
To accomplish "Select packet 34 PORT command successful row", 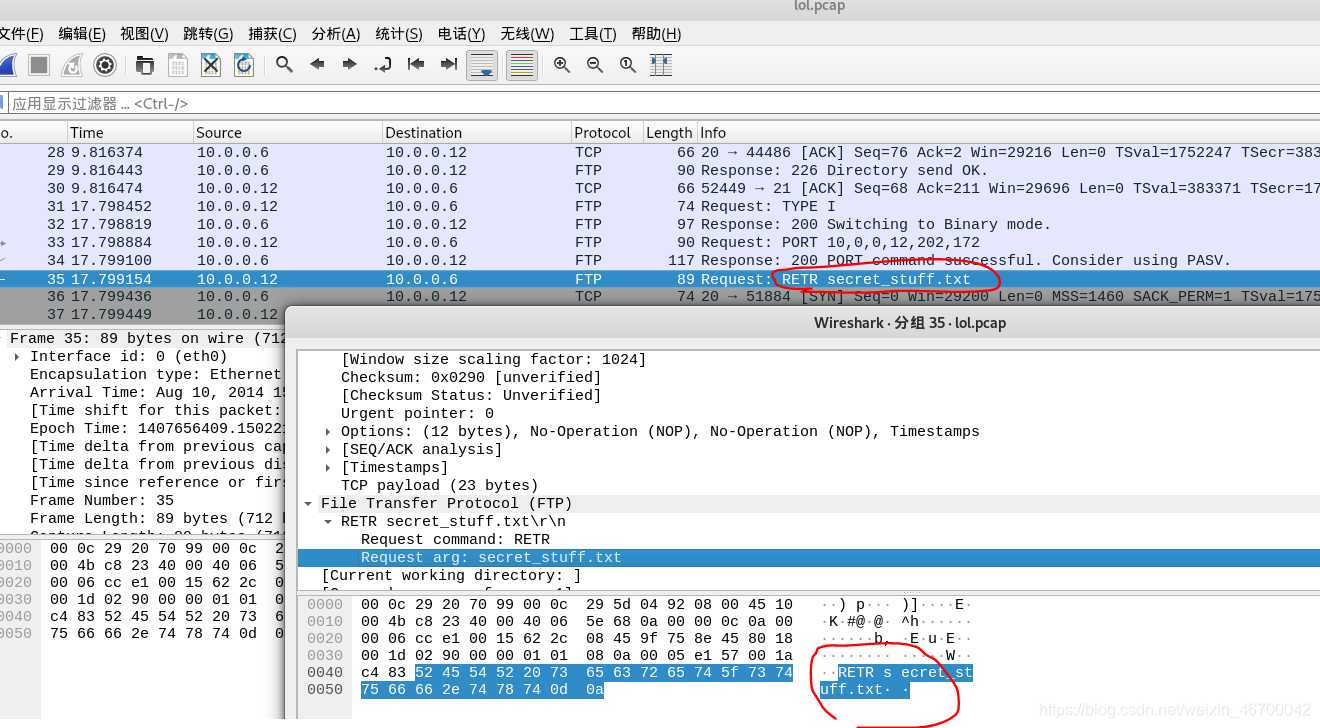I will [x=660, y=260].
